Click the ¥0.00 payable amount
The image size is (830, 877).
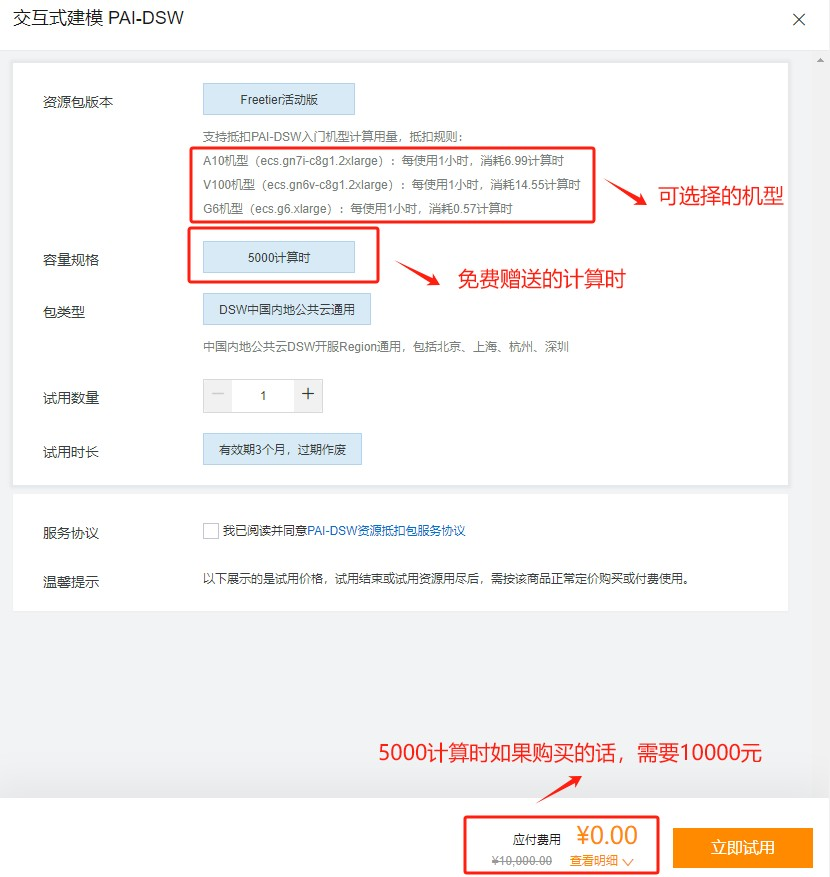[606, 834]
